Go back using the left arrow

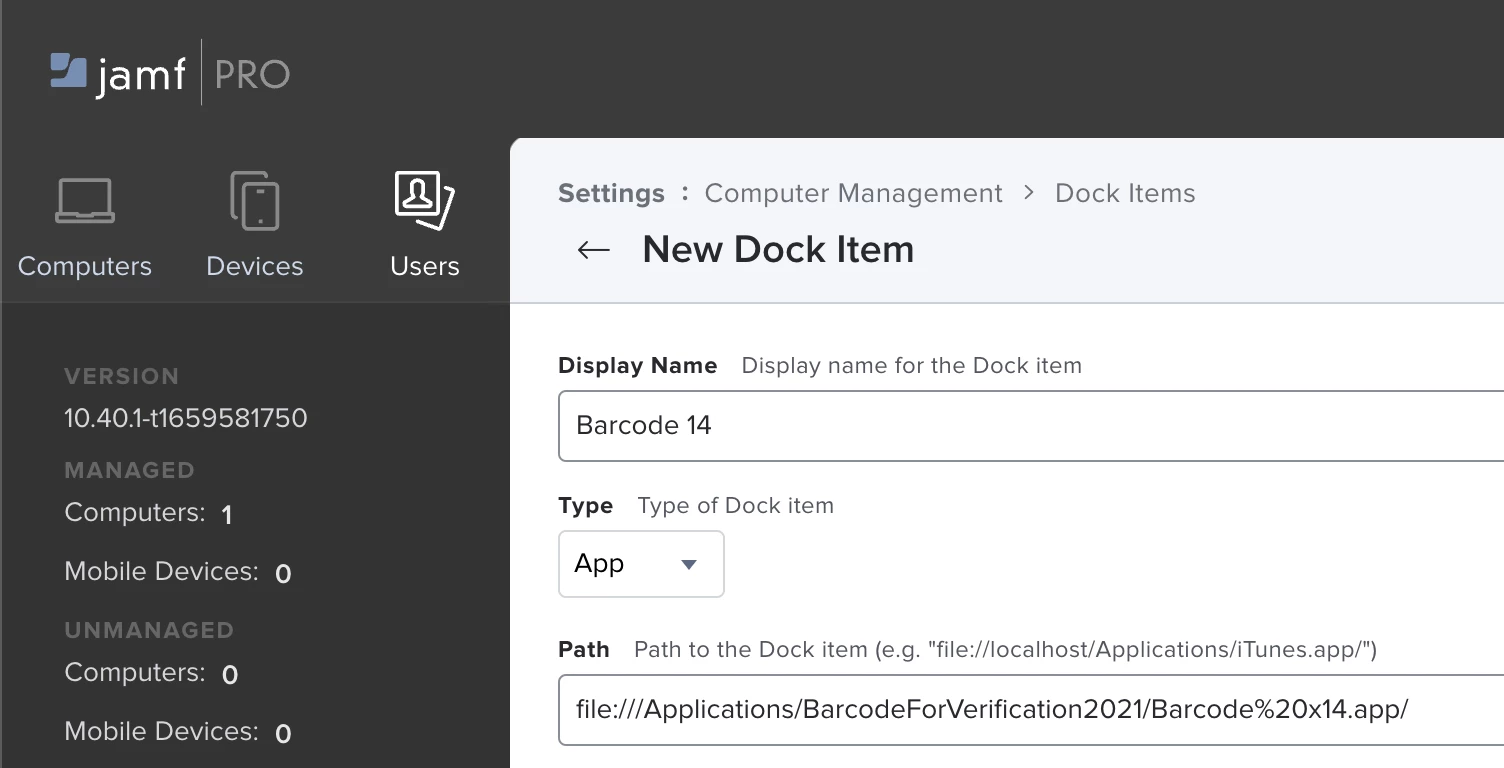pyautogui.click(x=594, y=250)
